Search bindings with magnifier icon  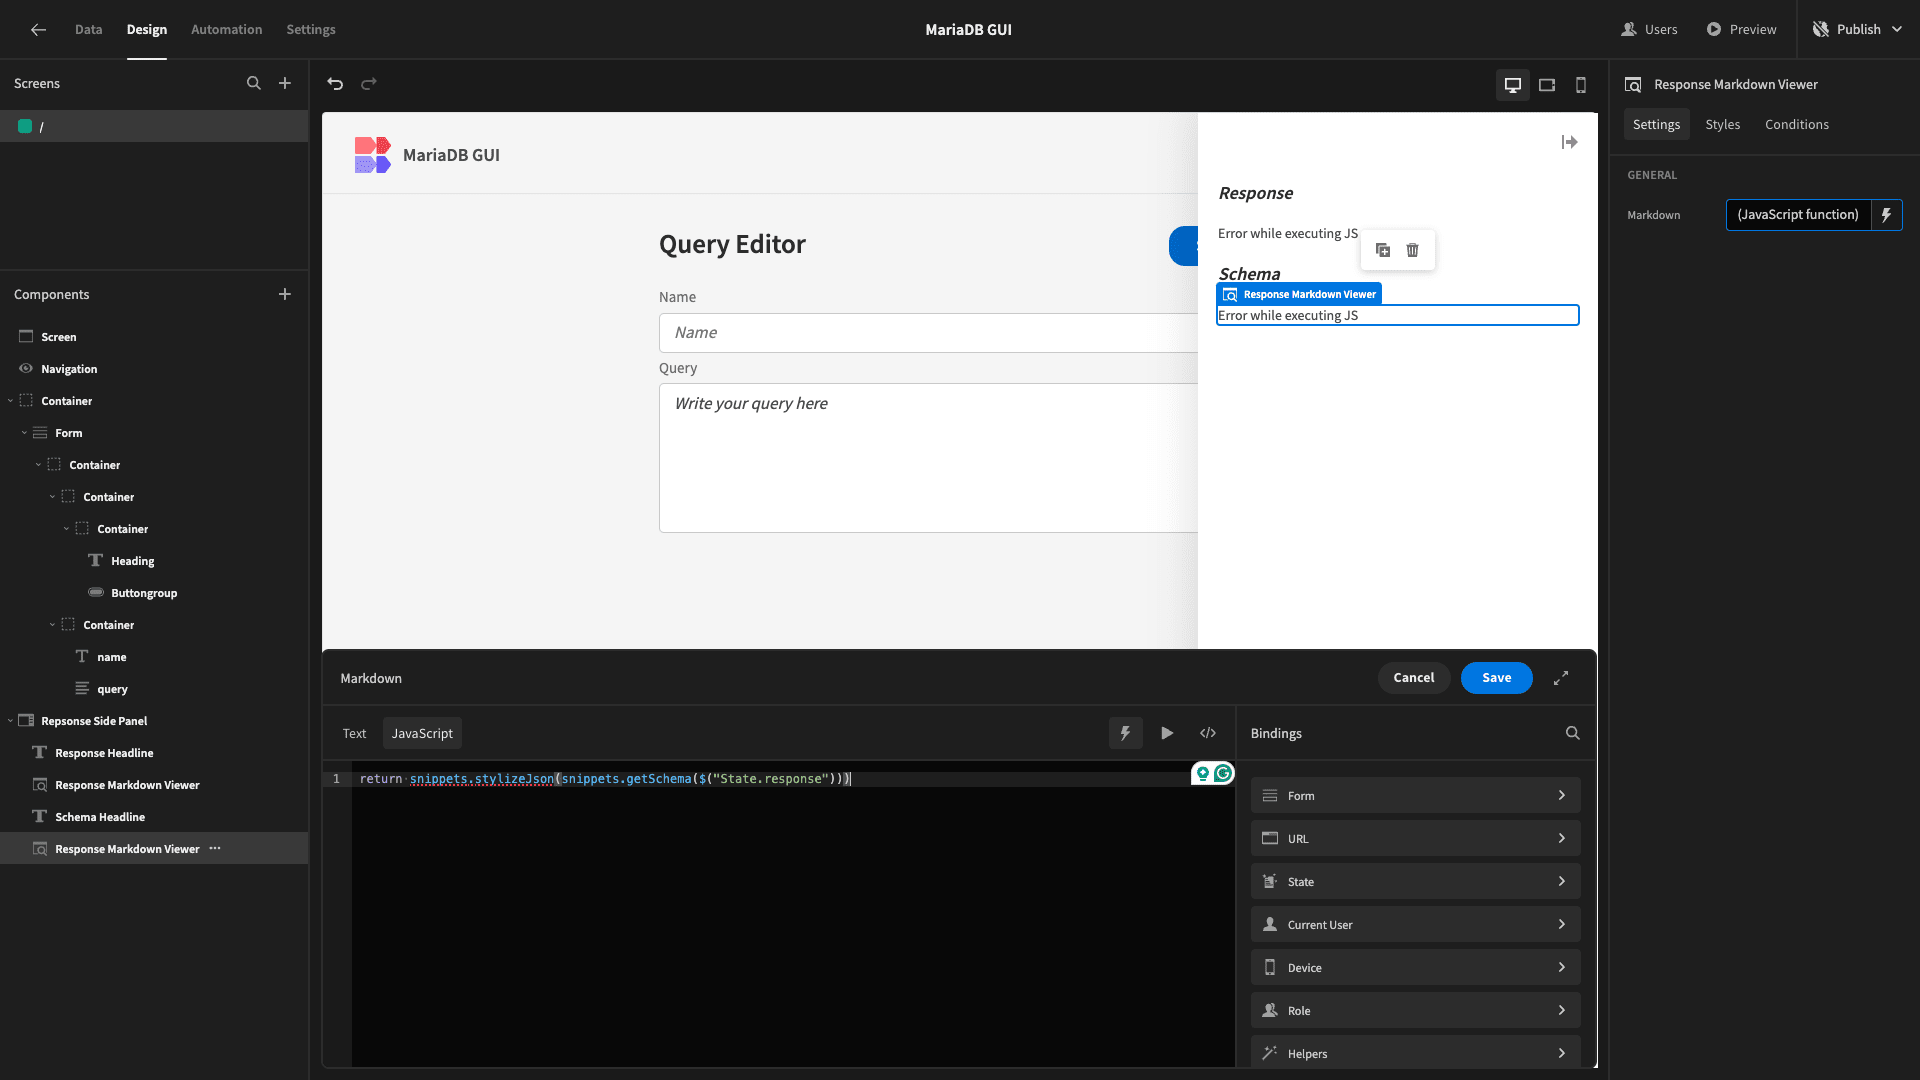click(1573, 733)
